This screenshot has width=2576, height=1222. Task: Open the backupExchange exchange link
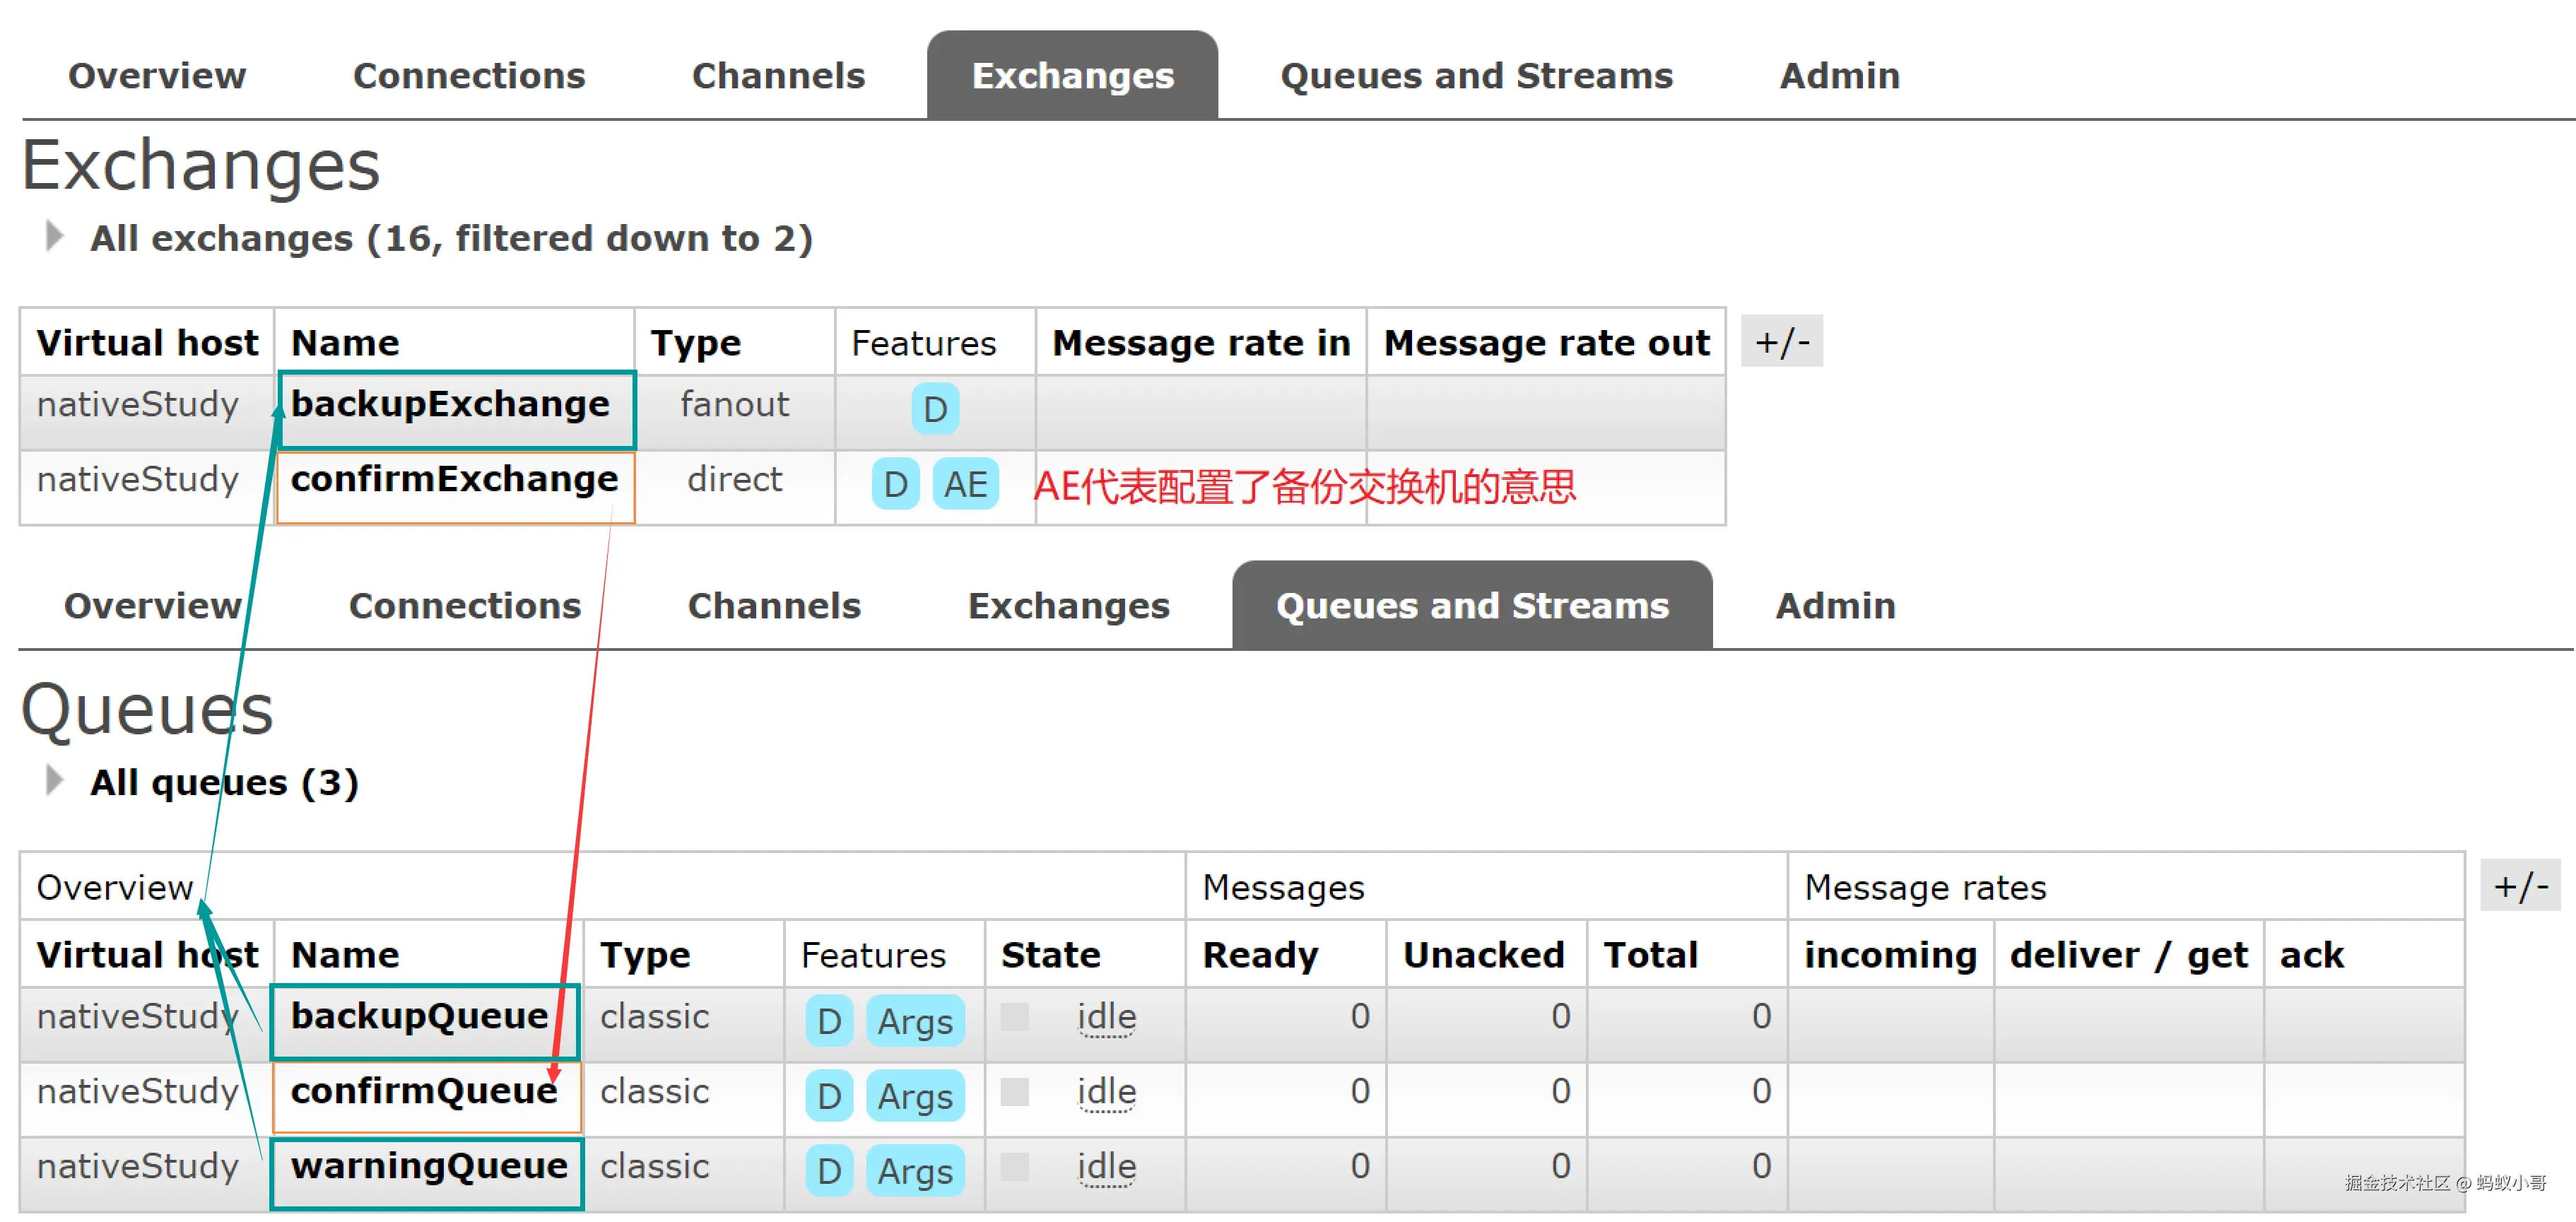[450, 404]
